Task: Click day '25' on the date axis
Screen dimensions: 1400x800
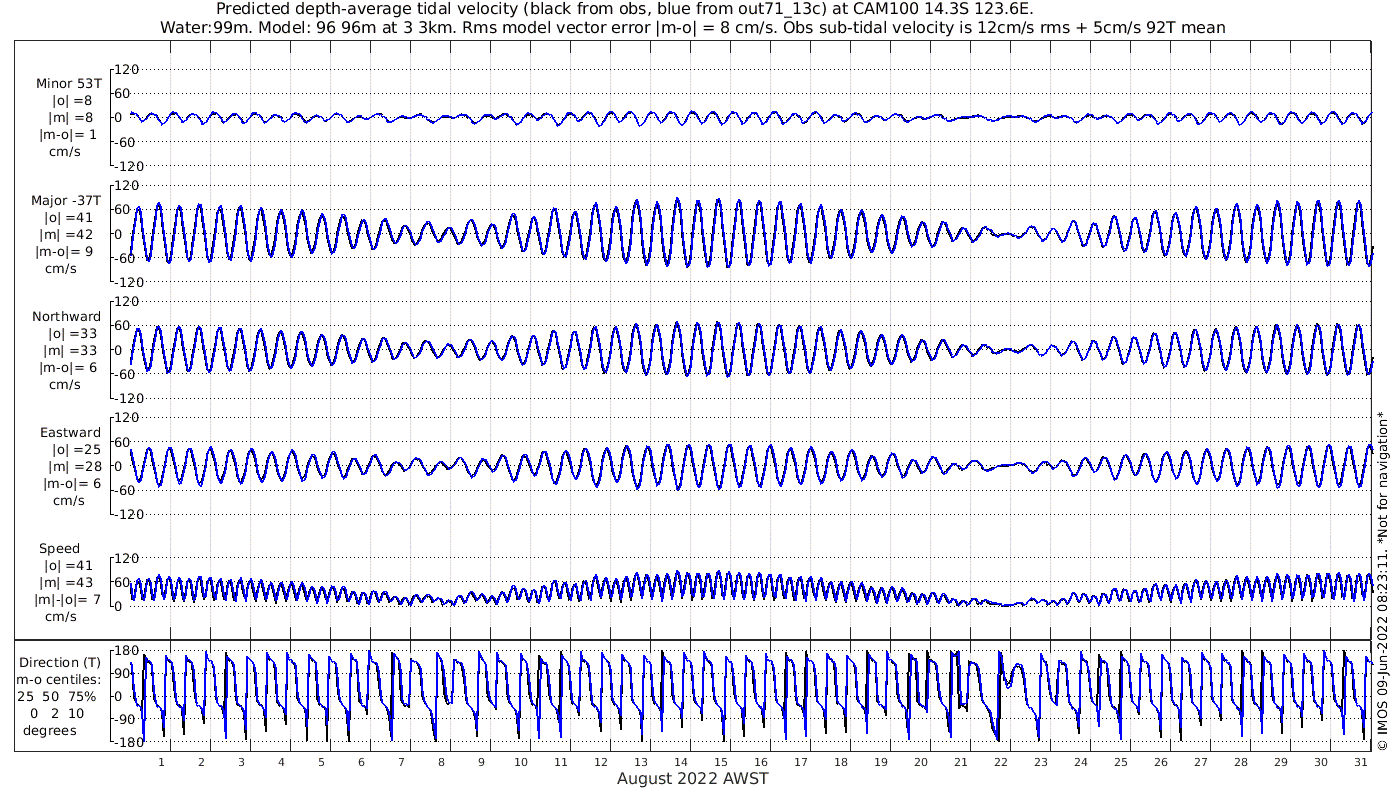Action: [x=1120, y=762]
